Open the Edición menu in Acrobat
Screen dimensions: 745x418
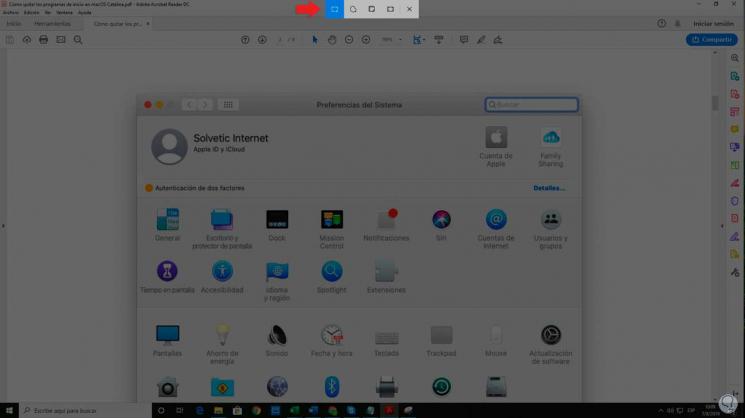pos(31,12)
